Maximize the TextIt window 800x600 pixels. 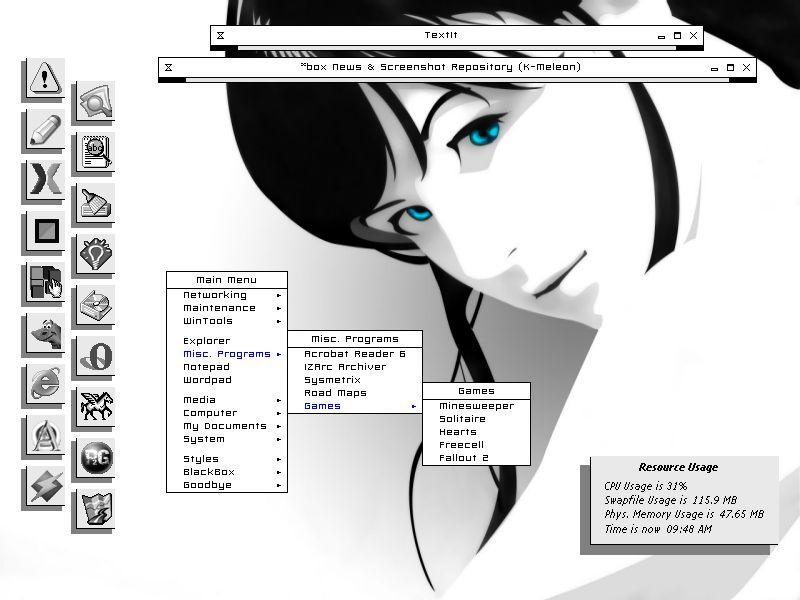678,36
